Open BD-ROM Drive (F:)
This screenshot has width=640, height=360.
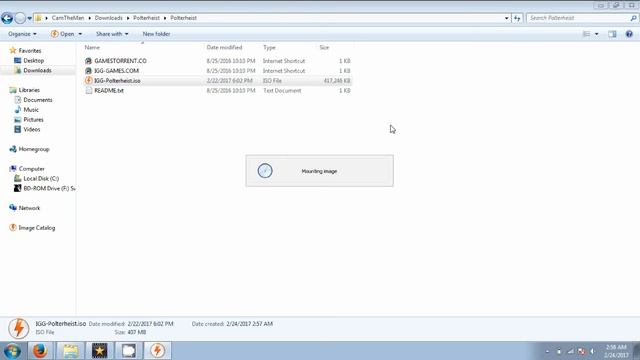49,188
